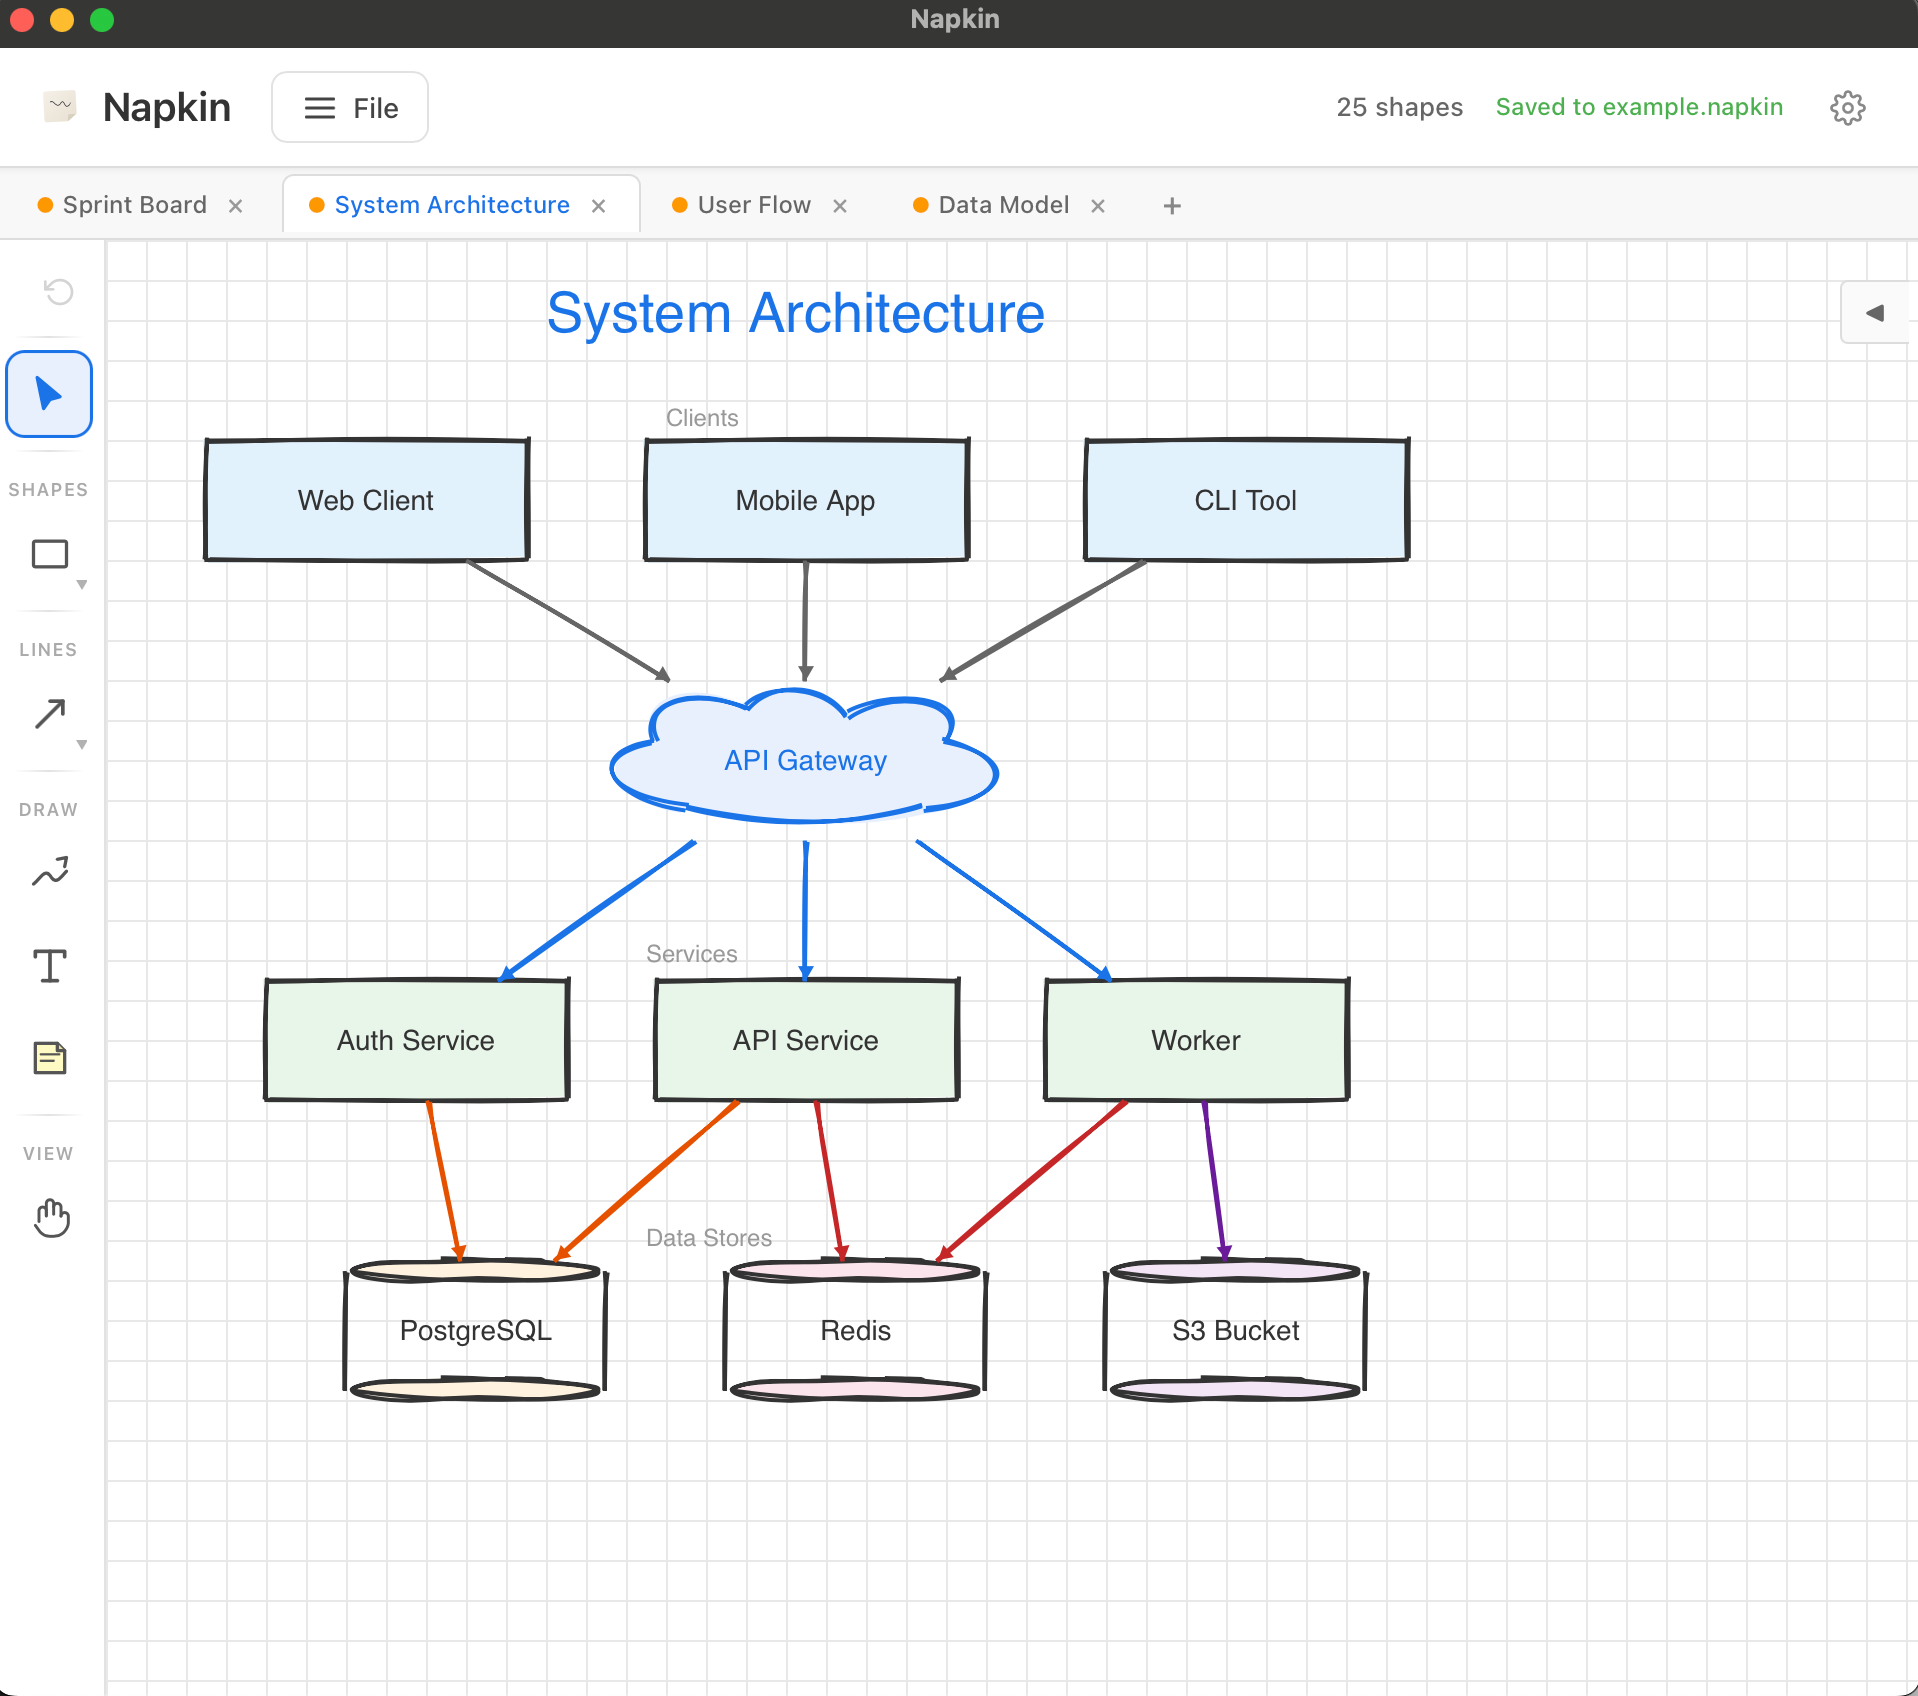Add a sticky note
This screenshot has width=1918, height=1696.
tap(48, 1057)
